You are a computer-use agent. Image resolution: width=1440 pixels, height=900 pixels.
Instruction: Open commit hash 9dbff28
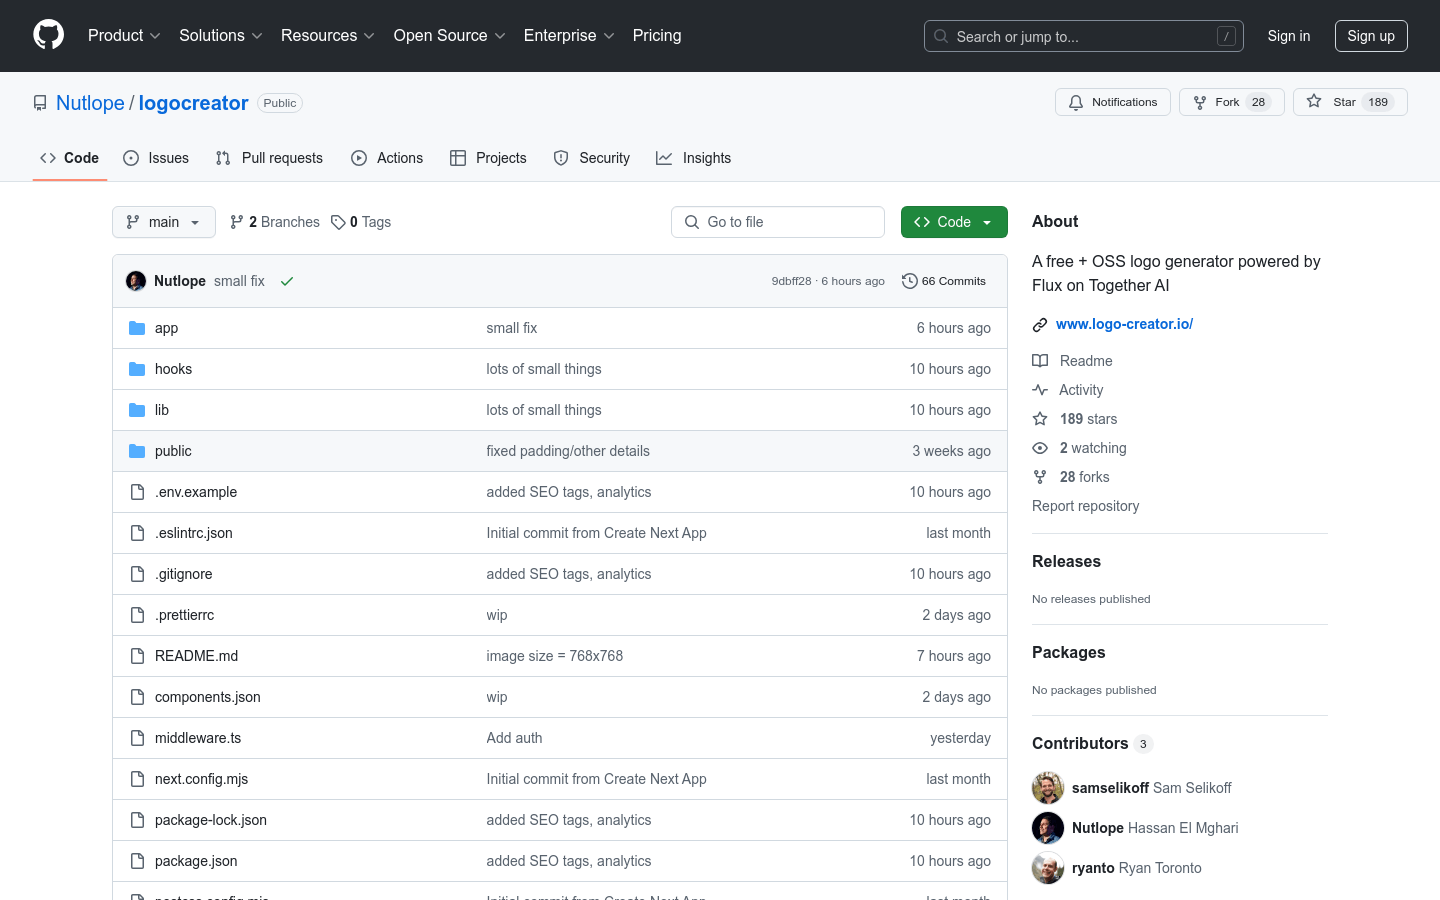[x=791, y=281]
